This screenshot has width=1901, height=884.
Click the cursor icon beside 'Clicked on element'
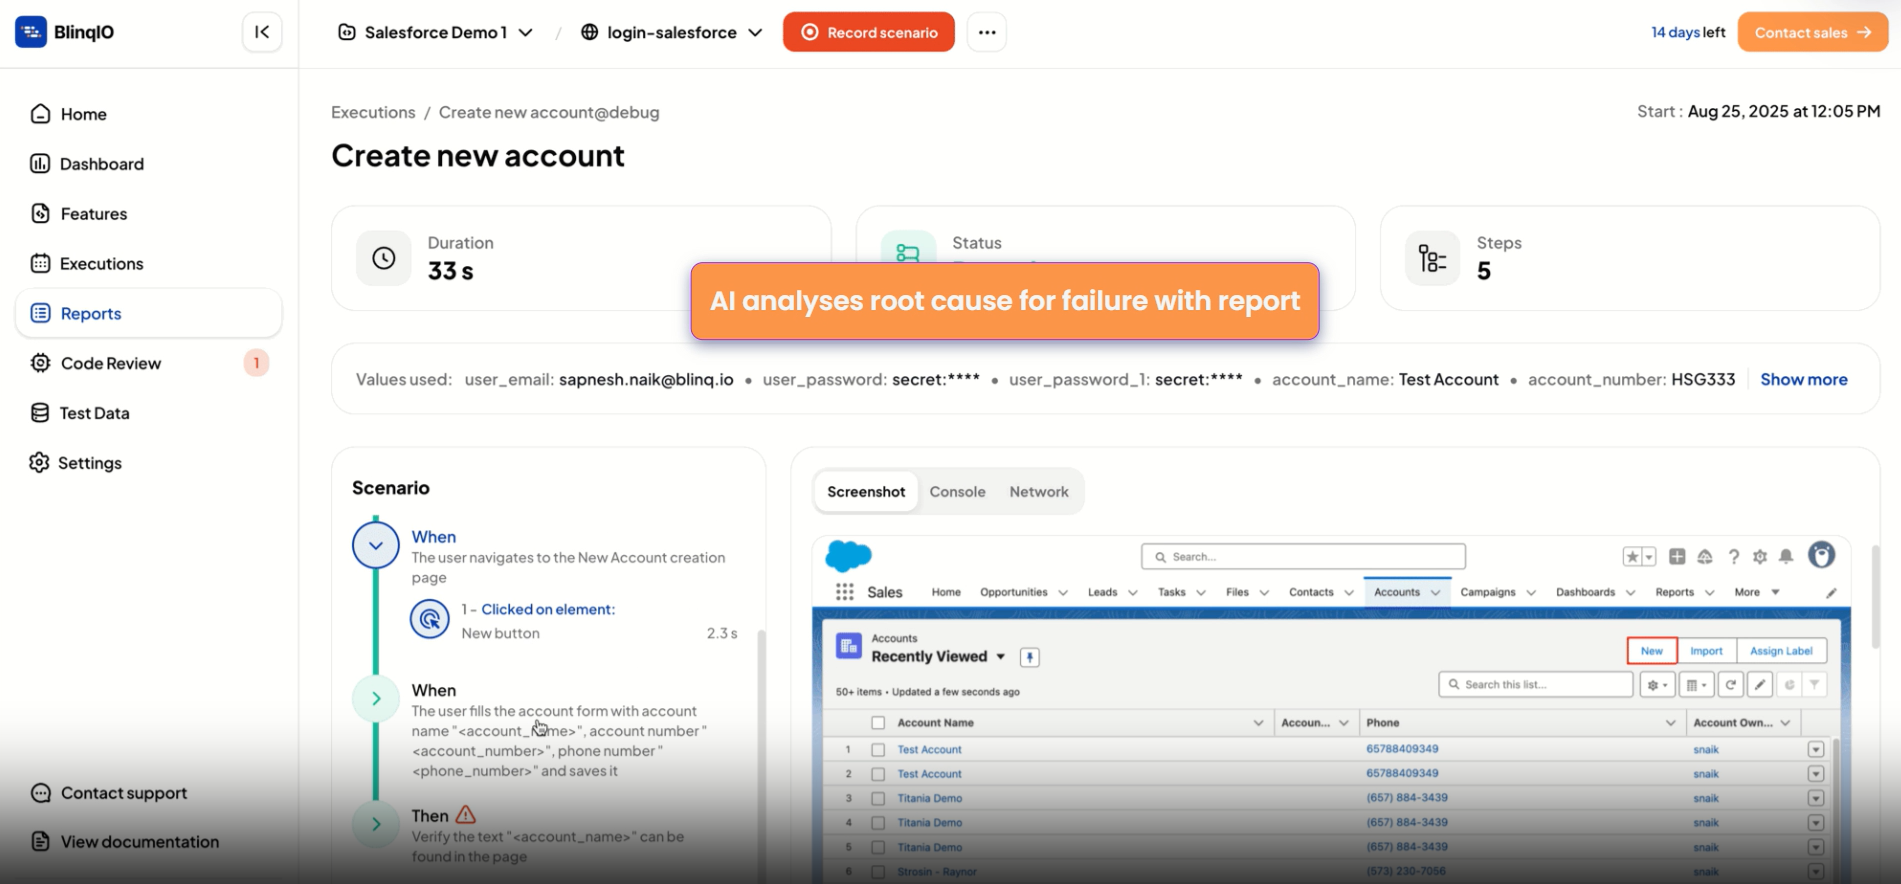click(430, 619)
